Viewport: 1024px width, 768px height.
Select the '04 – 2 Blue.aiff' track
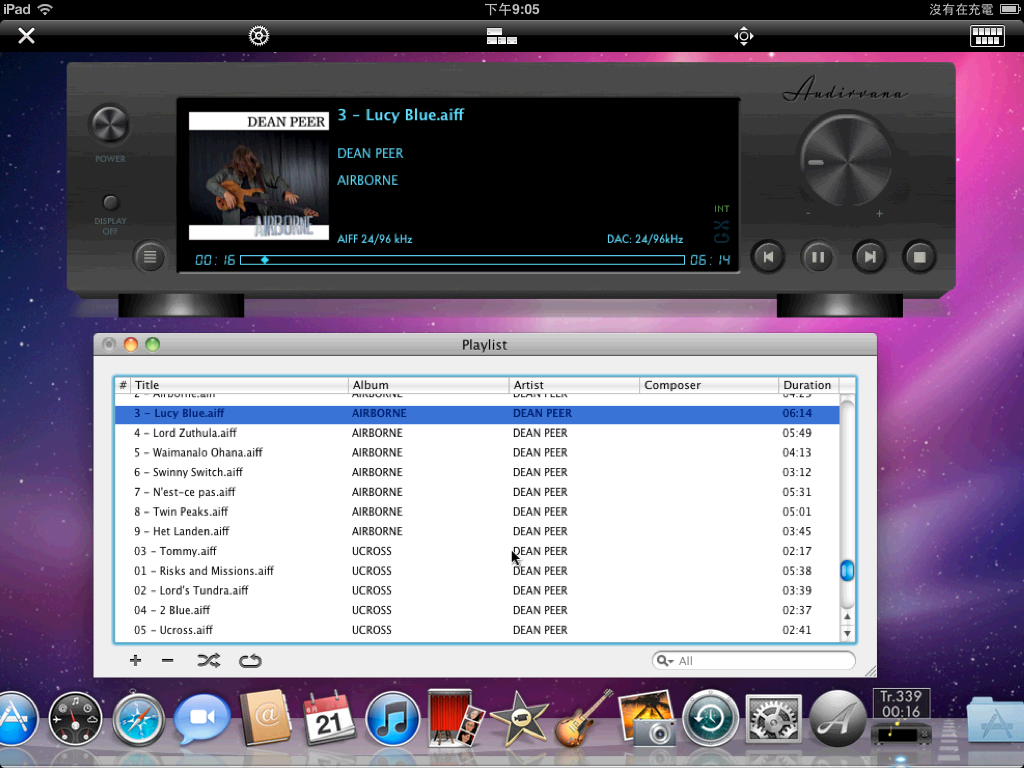click(477, 610)
